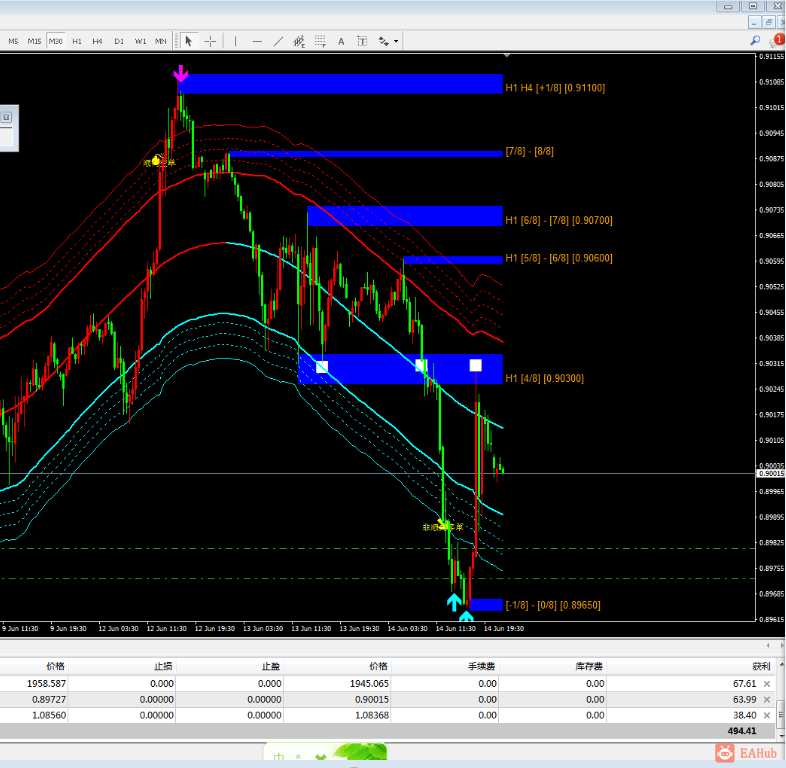This screenshot has width=786, height=768.
Task: Select the cursor arrow tool
Action: click(188, 41)
